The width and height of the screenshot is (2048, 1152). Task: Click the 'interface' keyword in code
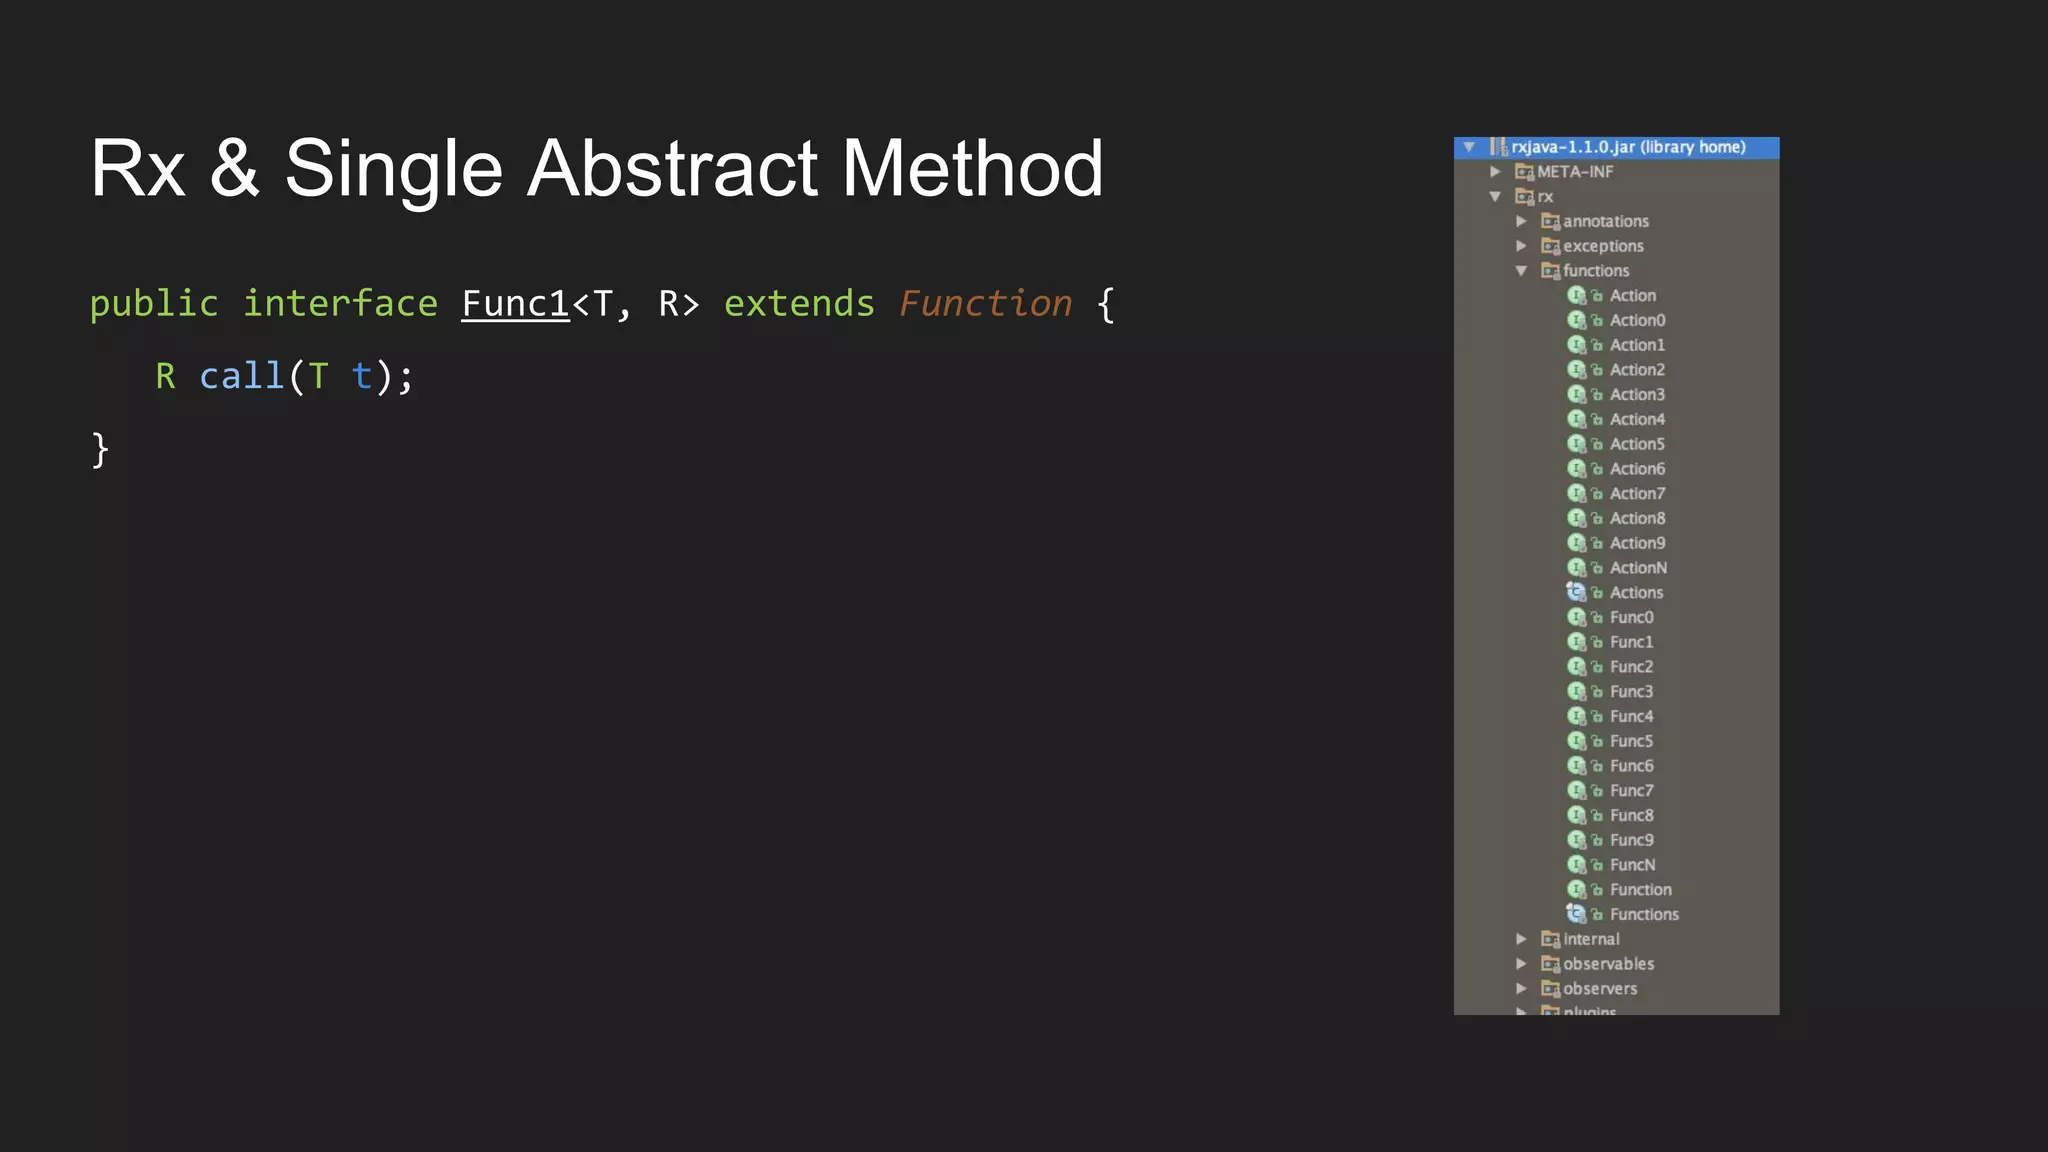coord(340,304)
